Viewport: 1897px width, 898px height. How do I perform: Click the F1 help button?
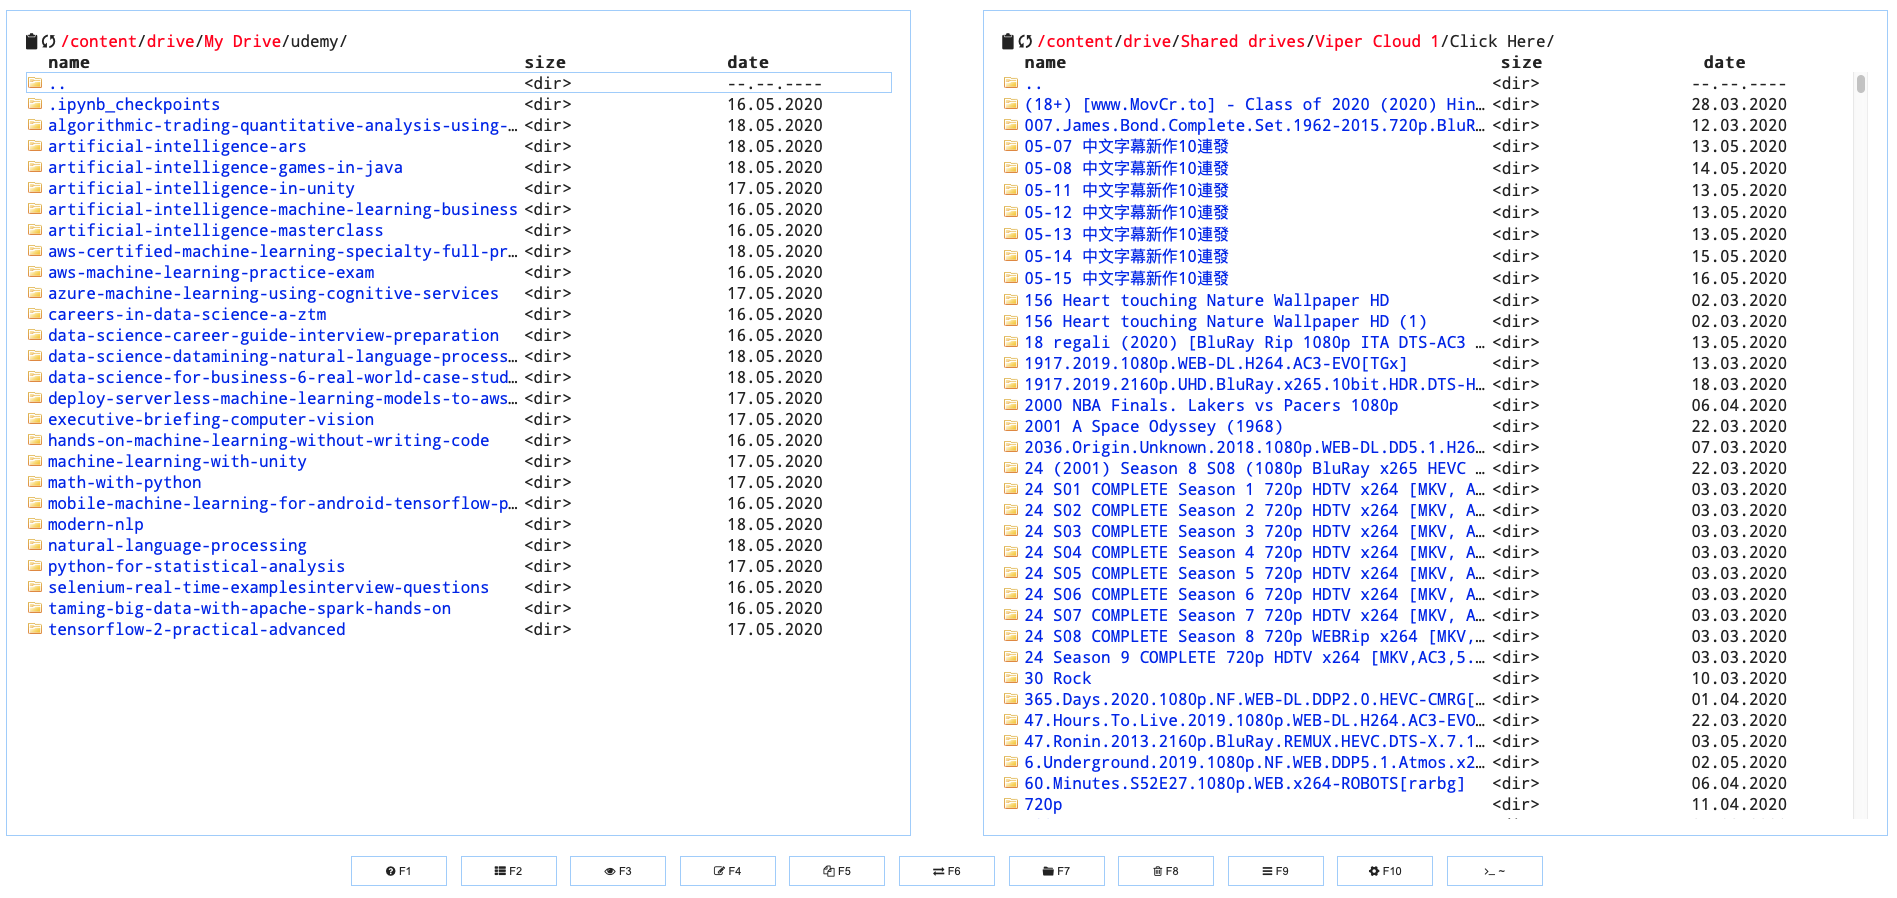click(398, 871)
